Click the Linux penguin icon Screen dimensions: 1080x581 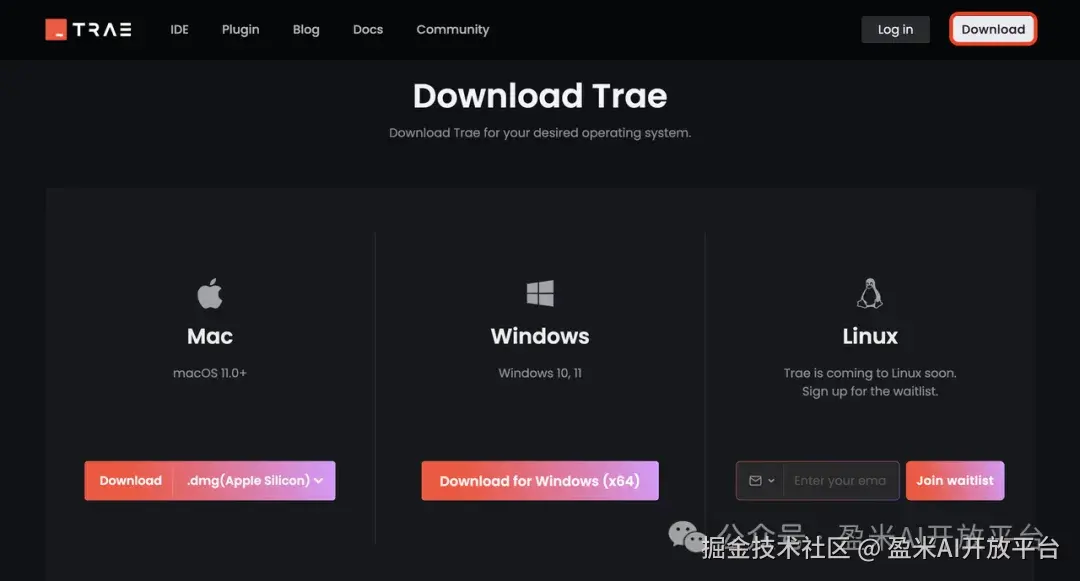coord(870,293)
